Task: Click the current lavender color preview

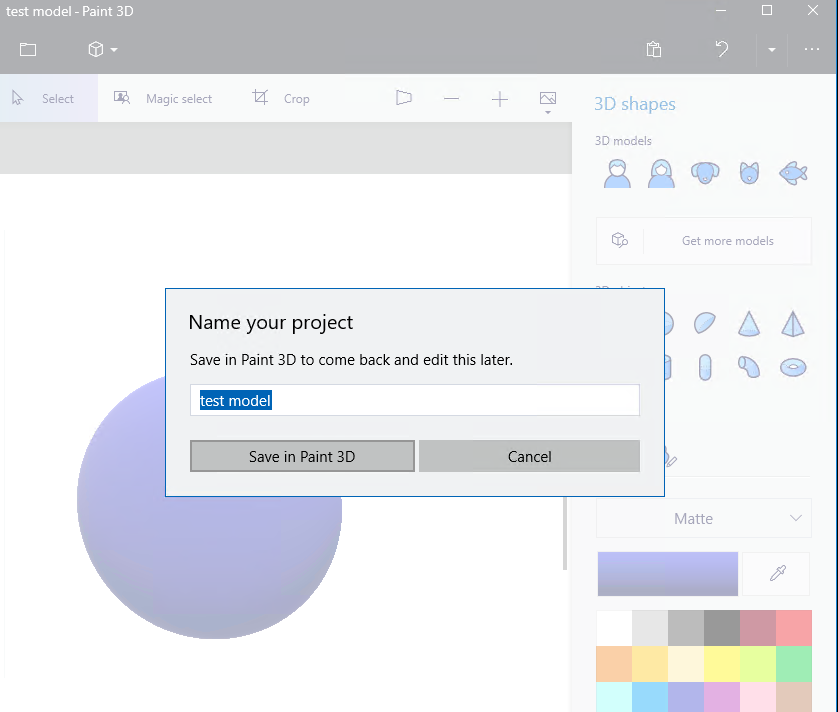Action: tap(668, 574)
